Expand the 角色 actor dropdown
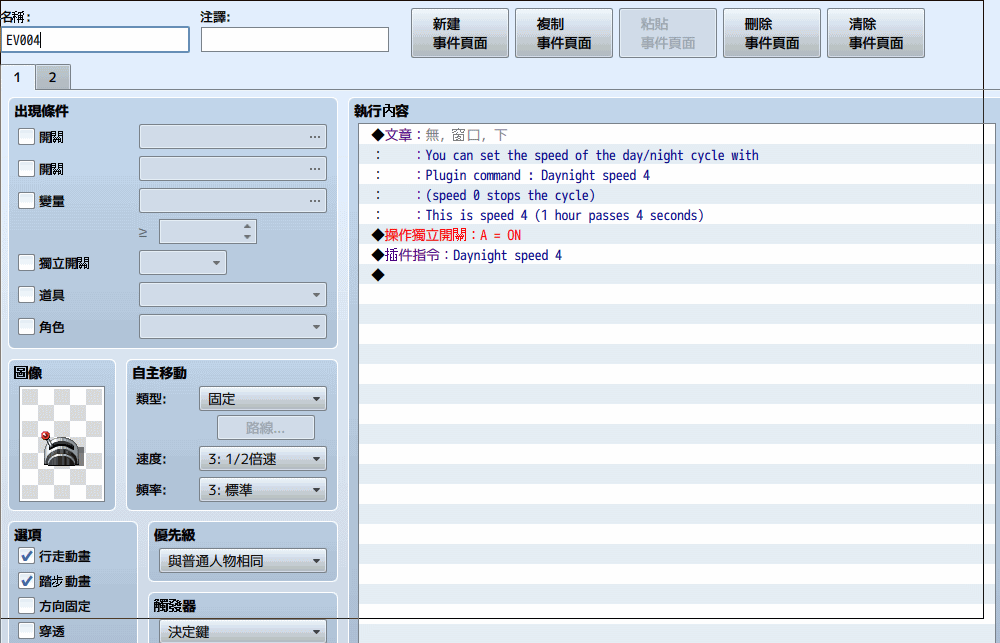 point(233,327)
